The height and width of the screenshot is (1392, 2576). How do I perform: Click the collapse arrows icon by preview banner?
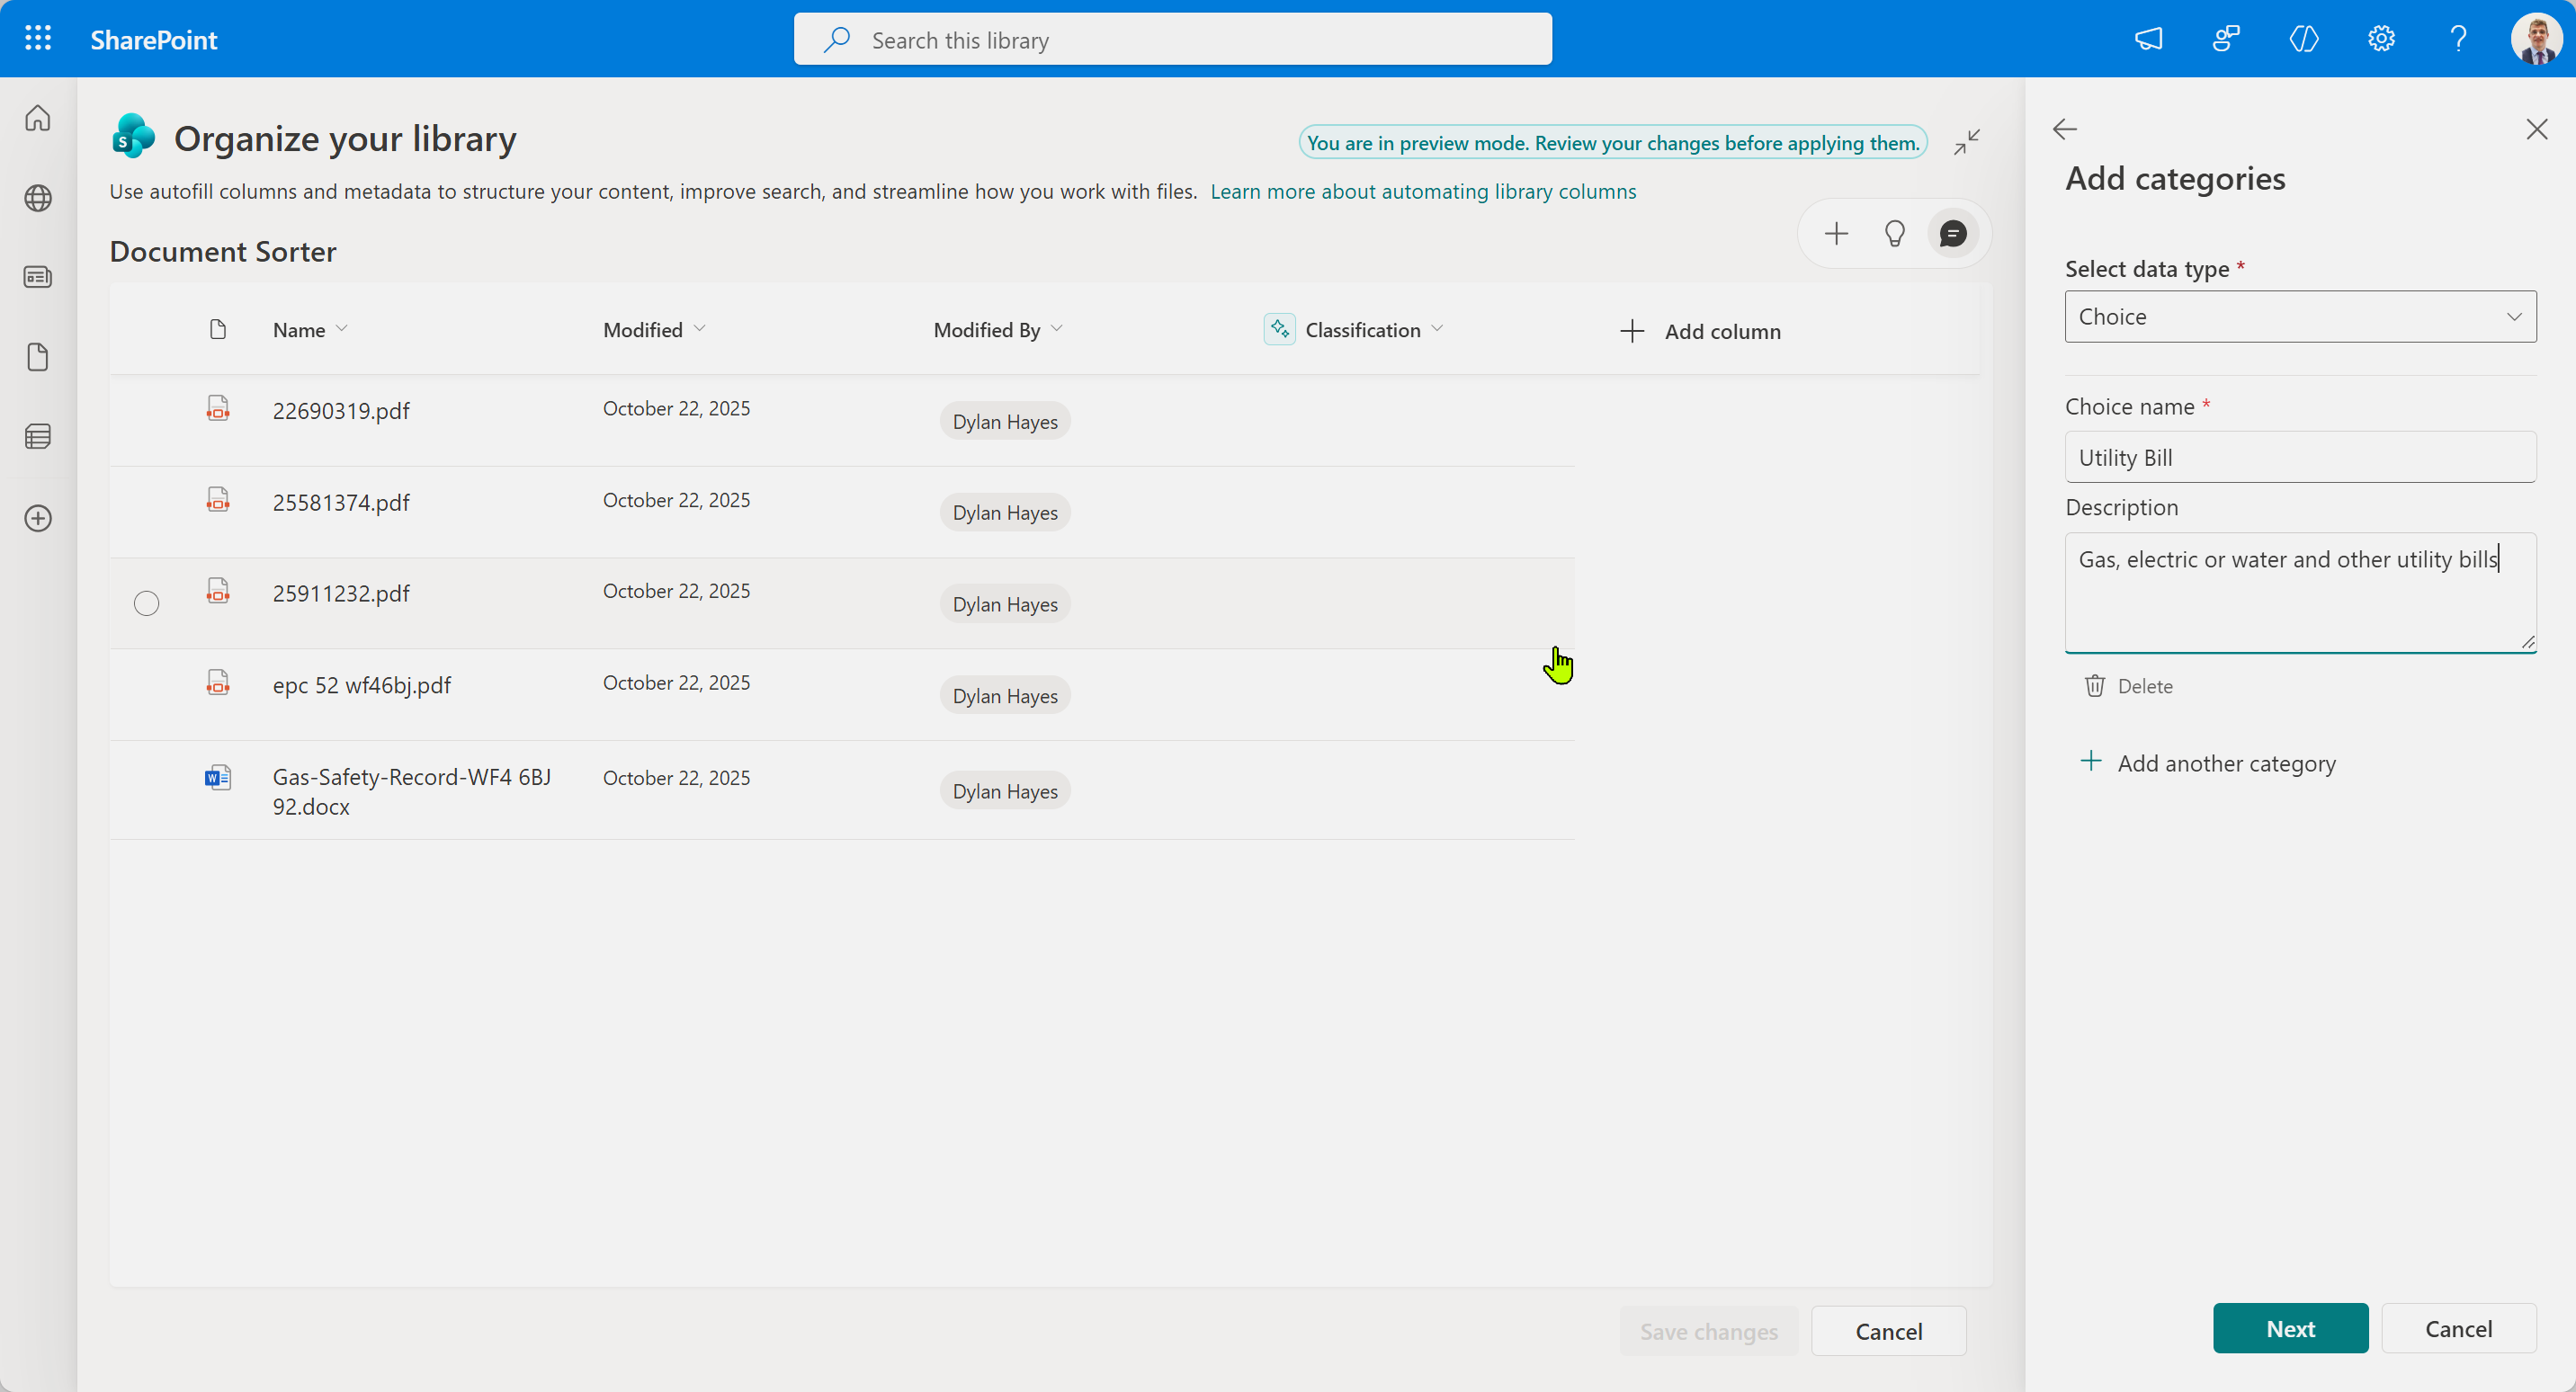[1966, 142]
